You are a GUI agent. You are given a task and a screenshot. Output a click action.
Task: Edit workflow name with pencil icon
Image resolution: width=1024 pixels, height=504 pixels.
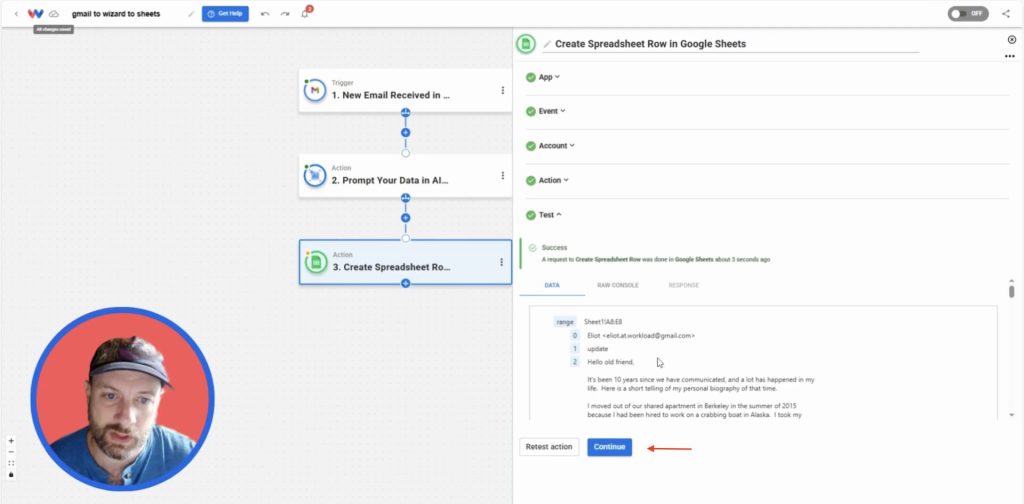(191, 14)
